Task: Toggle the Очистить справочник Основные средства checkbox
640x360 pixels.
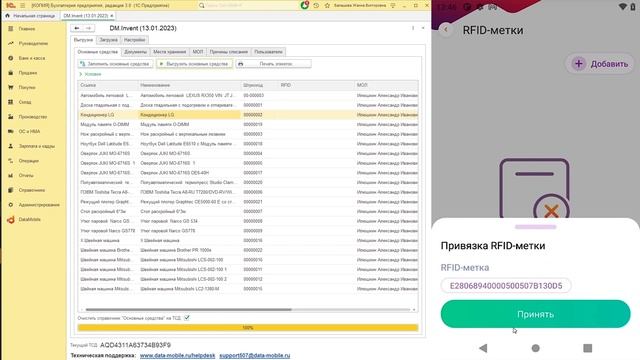Action: tap(187, 318)
